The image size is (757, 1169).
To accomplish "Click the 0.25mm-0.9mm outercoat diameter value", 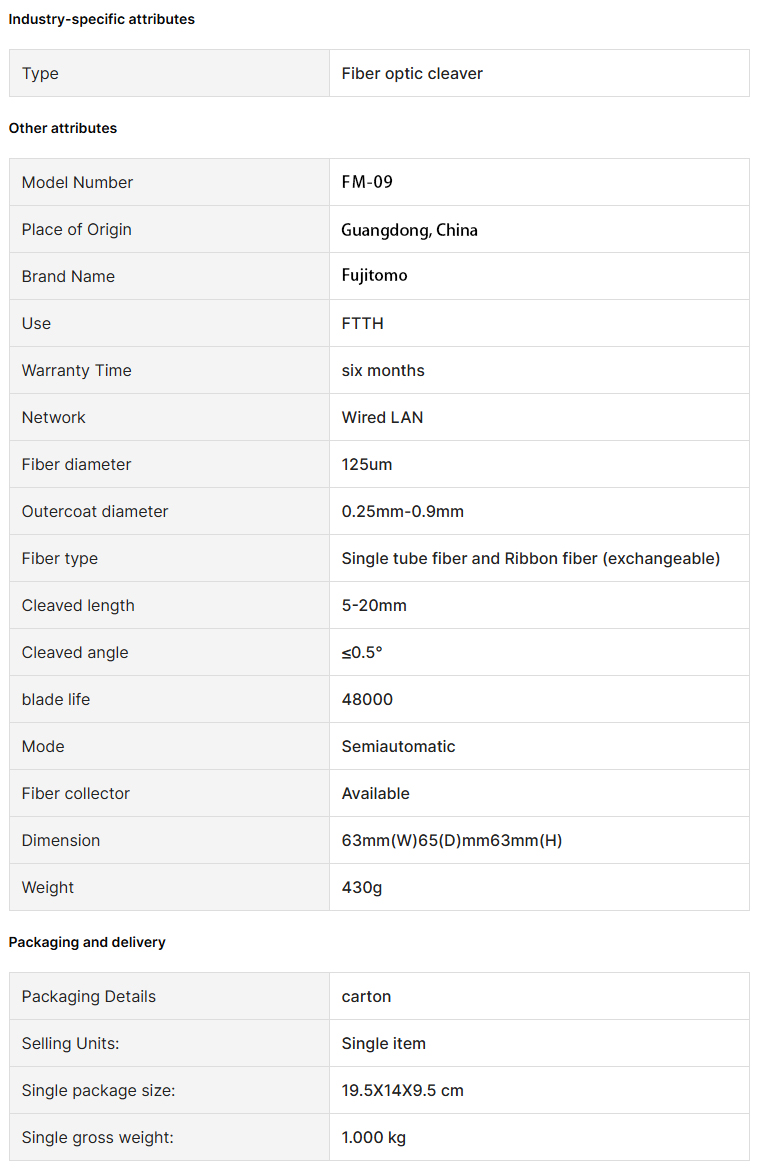I will point(403,511).
